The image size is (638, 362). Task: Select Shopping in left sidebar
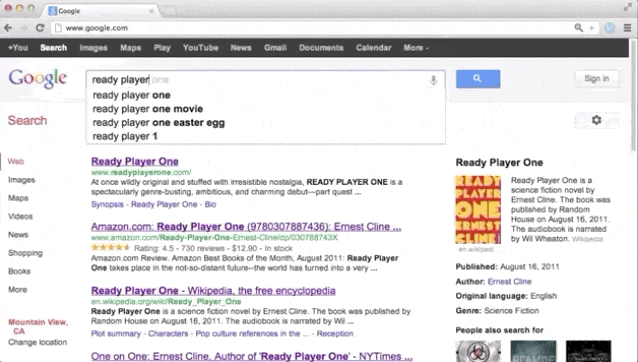[25, 253]
